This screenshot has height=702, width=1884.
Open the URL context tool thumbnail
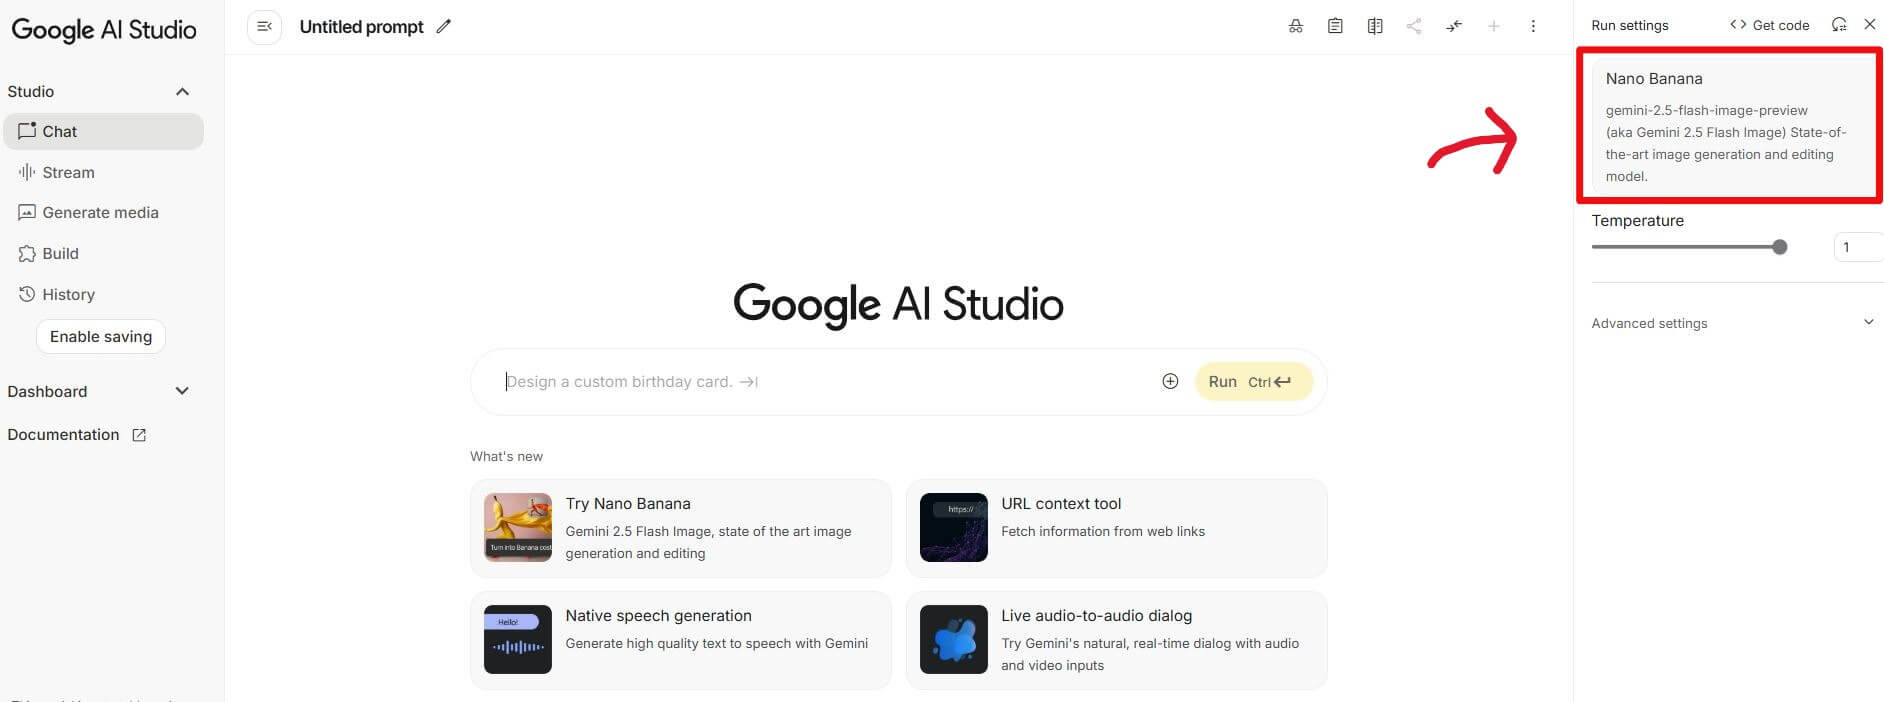point(954,527)
